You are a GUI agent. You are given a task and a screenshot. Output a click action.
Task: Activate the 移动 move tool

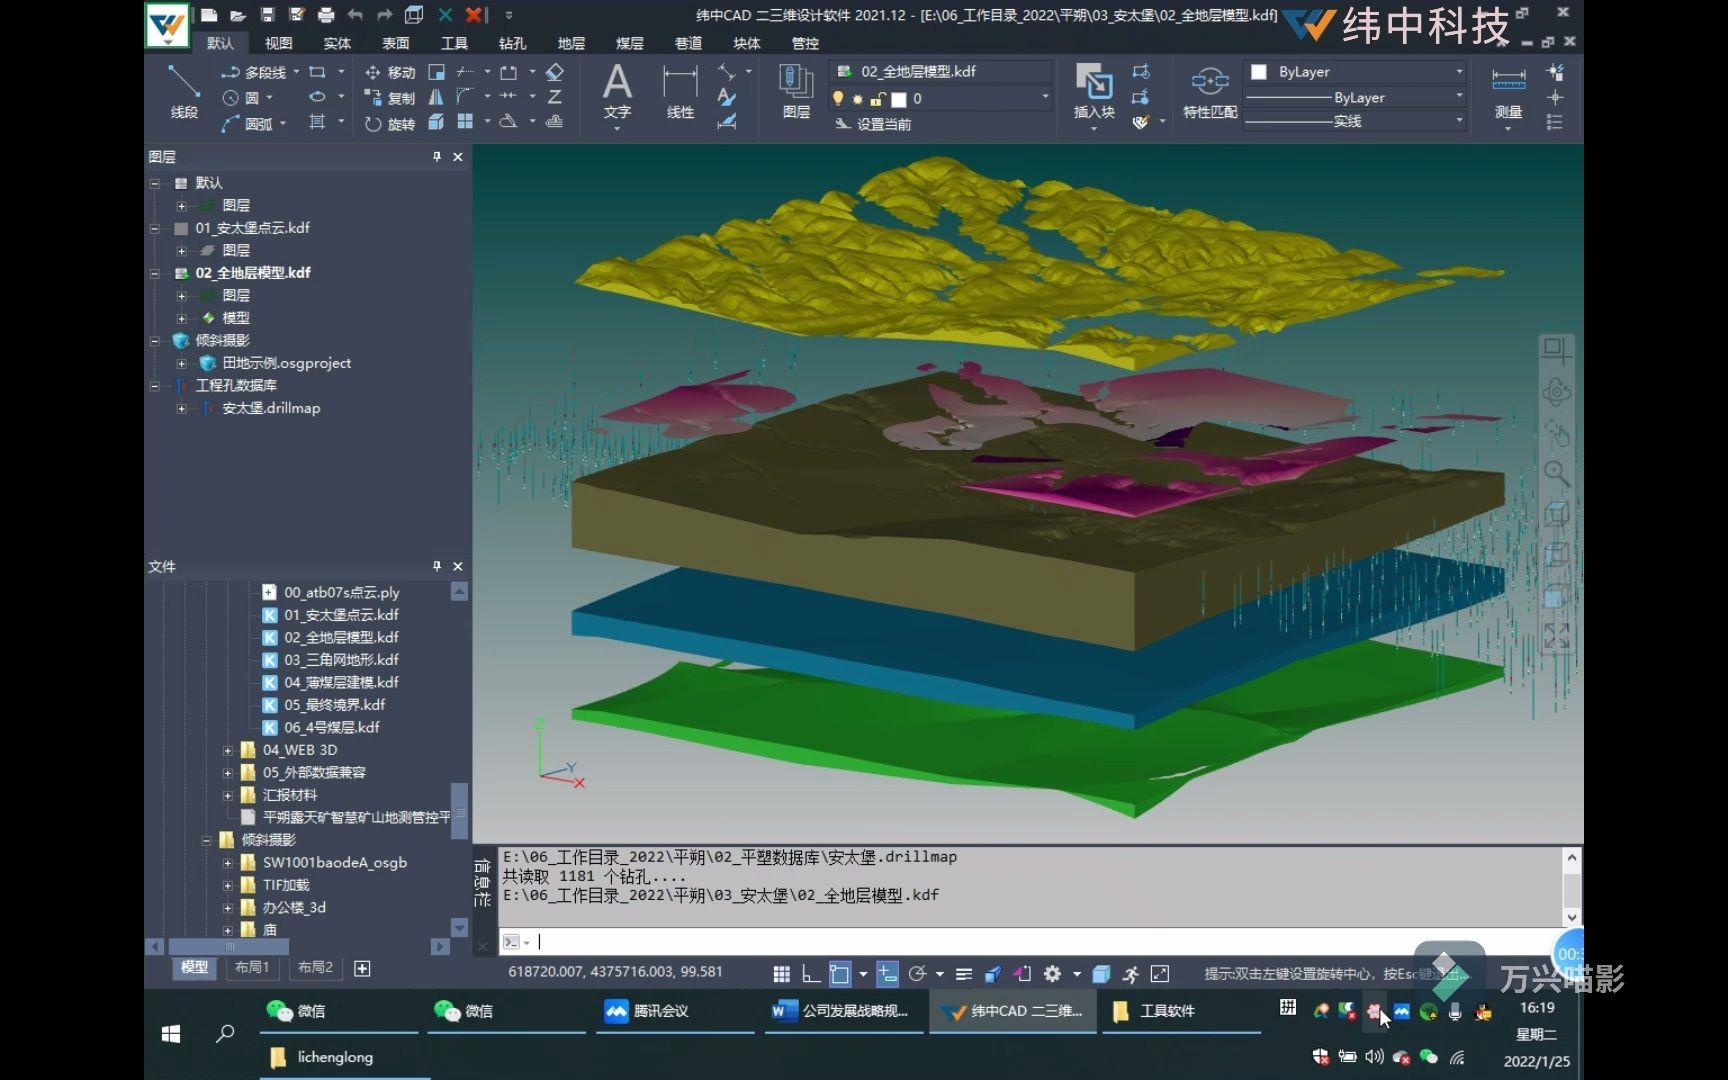(x=390, y=72)
